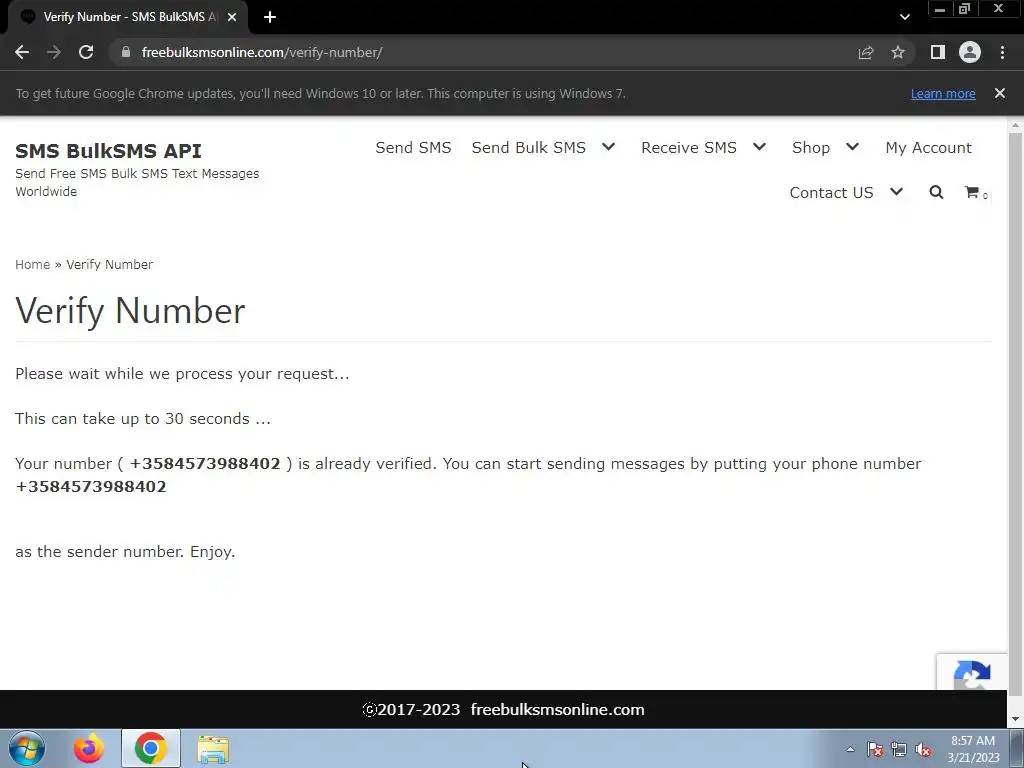Dismiss the Chrome updates notification bar

click(x=1000, y=93)
